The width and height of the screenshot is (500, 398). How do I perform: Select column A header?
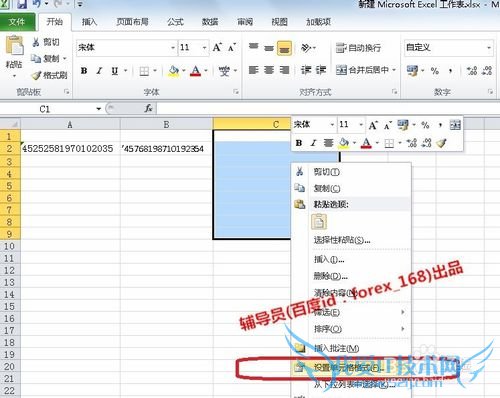pos(70,124)
